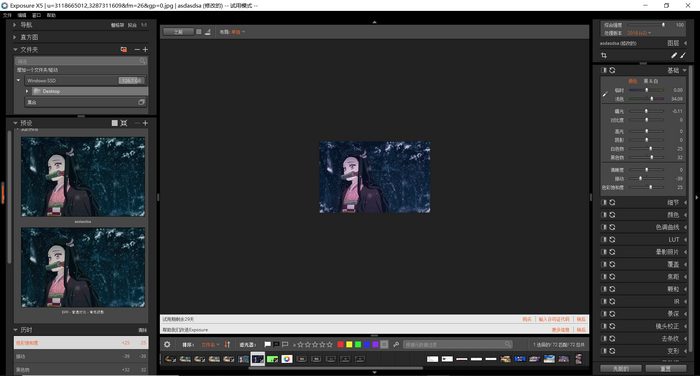
Task: Click the add folder plus icon in 文件夹
Action: [x=145, y=50]
